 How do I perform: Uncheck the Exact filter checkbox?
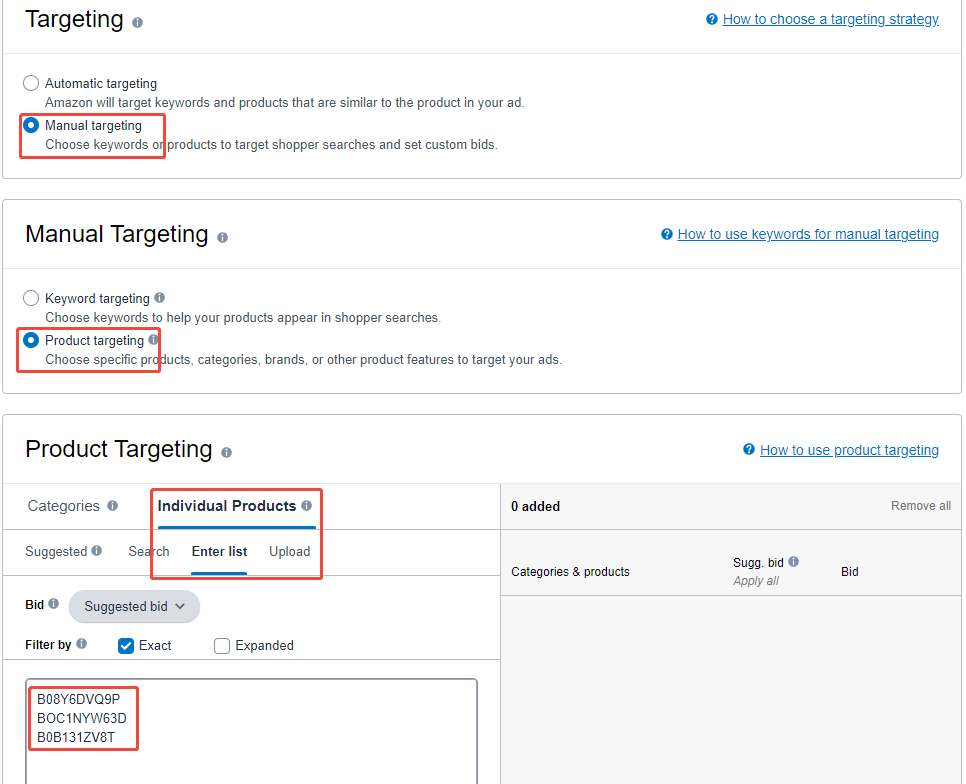pos(126,645)
